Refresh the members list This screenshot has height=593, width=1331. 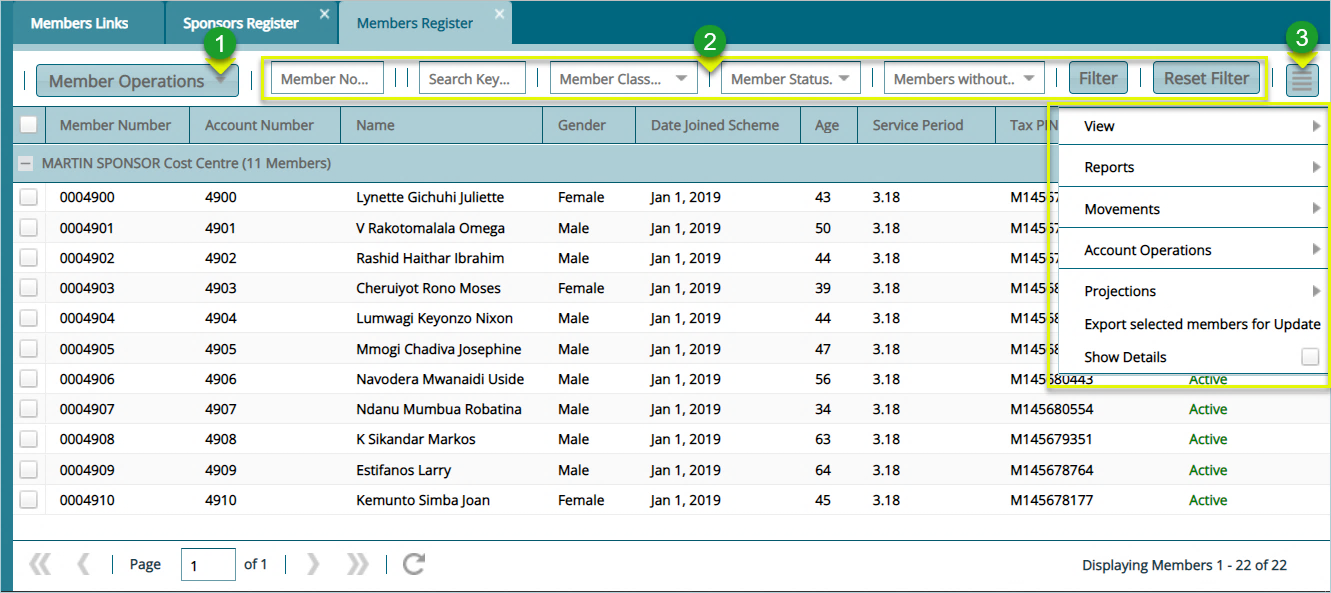411,563
